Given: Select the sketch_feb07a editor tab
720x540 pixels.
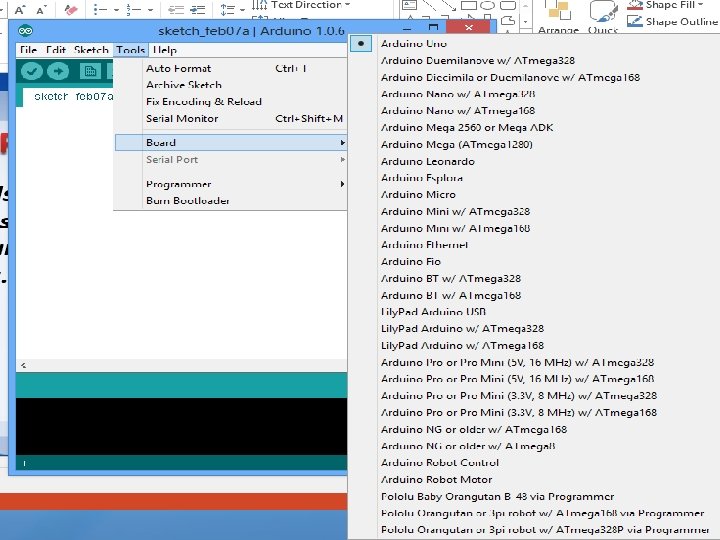Looking at the screenshot, I should coord(69,97).
